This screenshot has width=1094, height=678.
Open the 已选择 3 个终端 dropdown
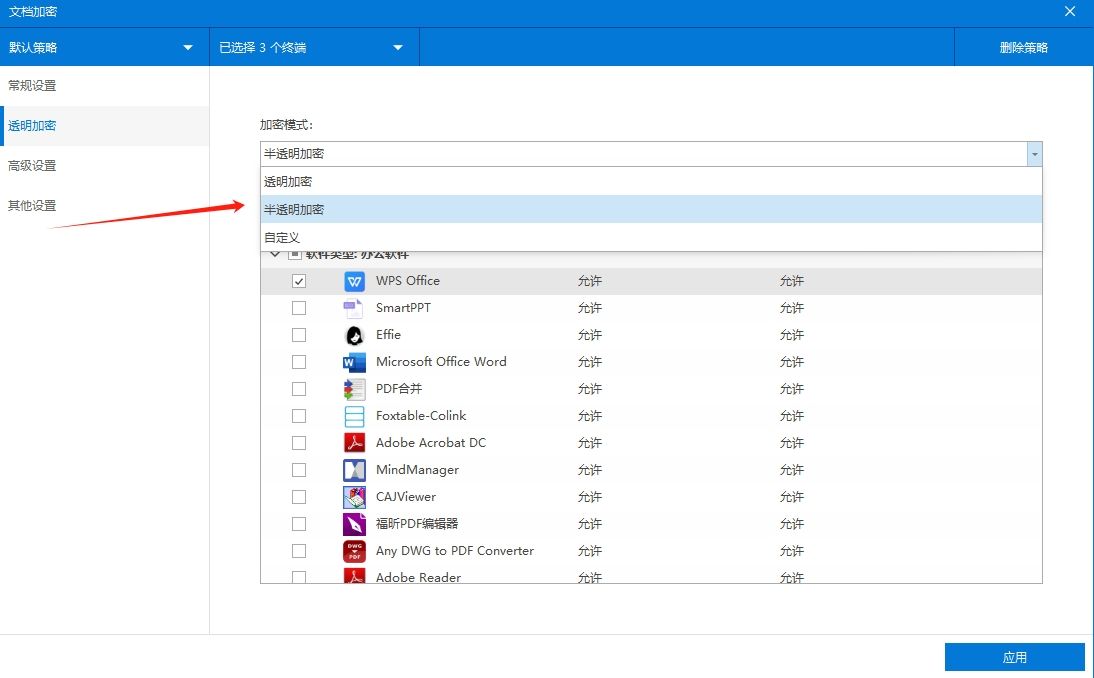point(313,46)
